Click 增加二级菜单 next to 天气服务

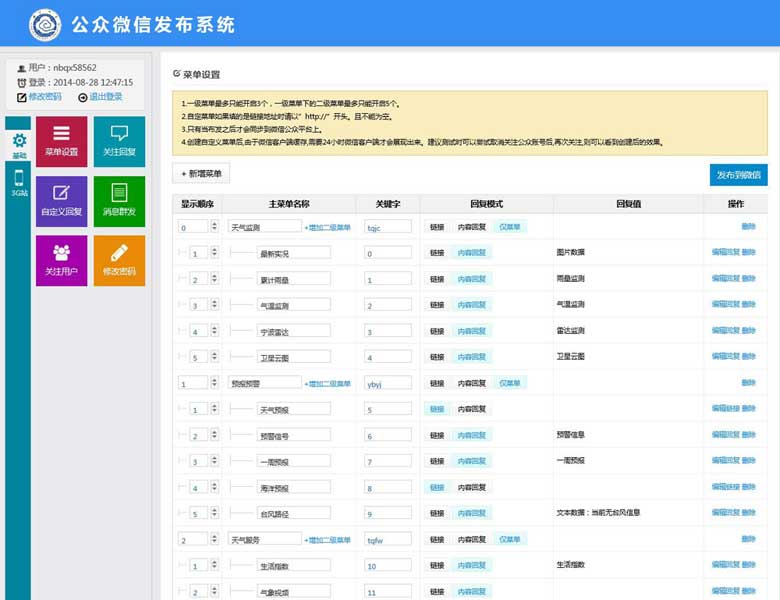[327, 539]
